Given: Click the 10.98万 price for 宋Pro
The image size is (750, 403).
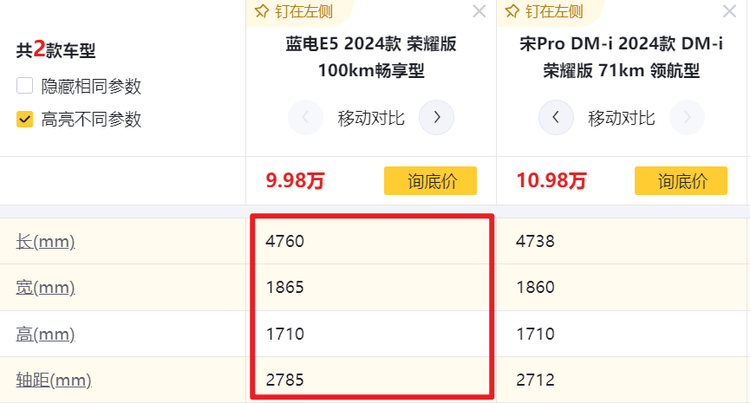Looking at the screenshot, I should pos(551,181).
